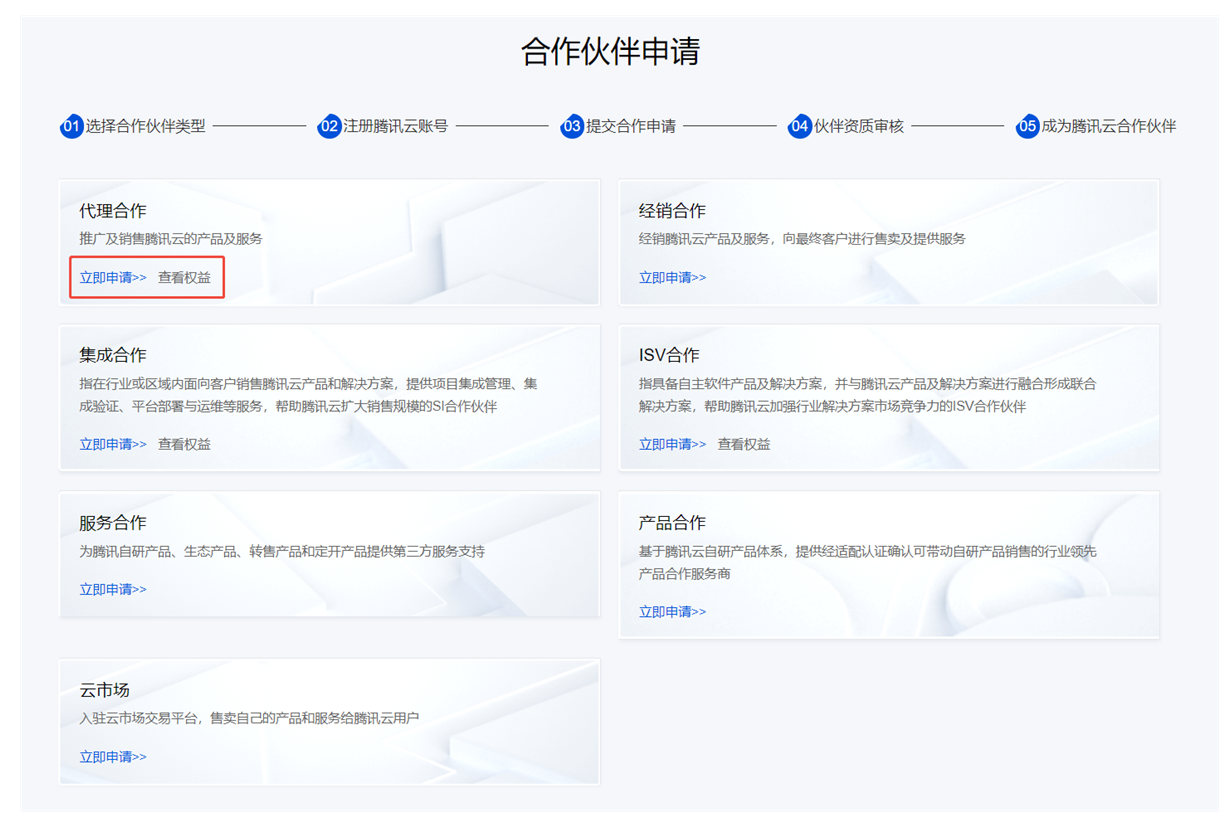Click the description 推广及销售腾讯云的产品及服务

171,239
